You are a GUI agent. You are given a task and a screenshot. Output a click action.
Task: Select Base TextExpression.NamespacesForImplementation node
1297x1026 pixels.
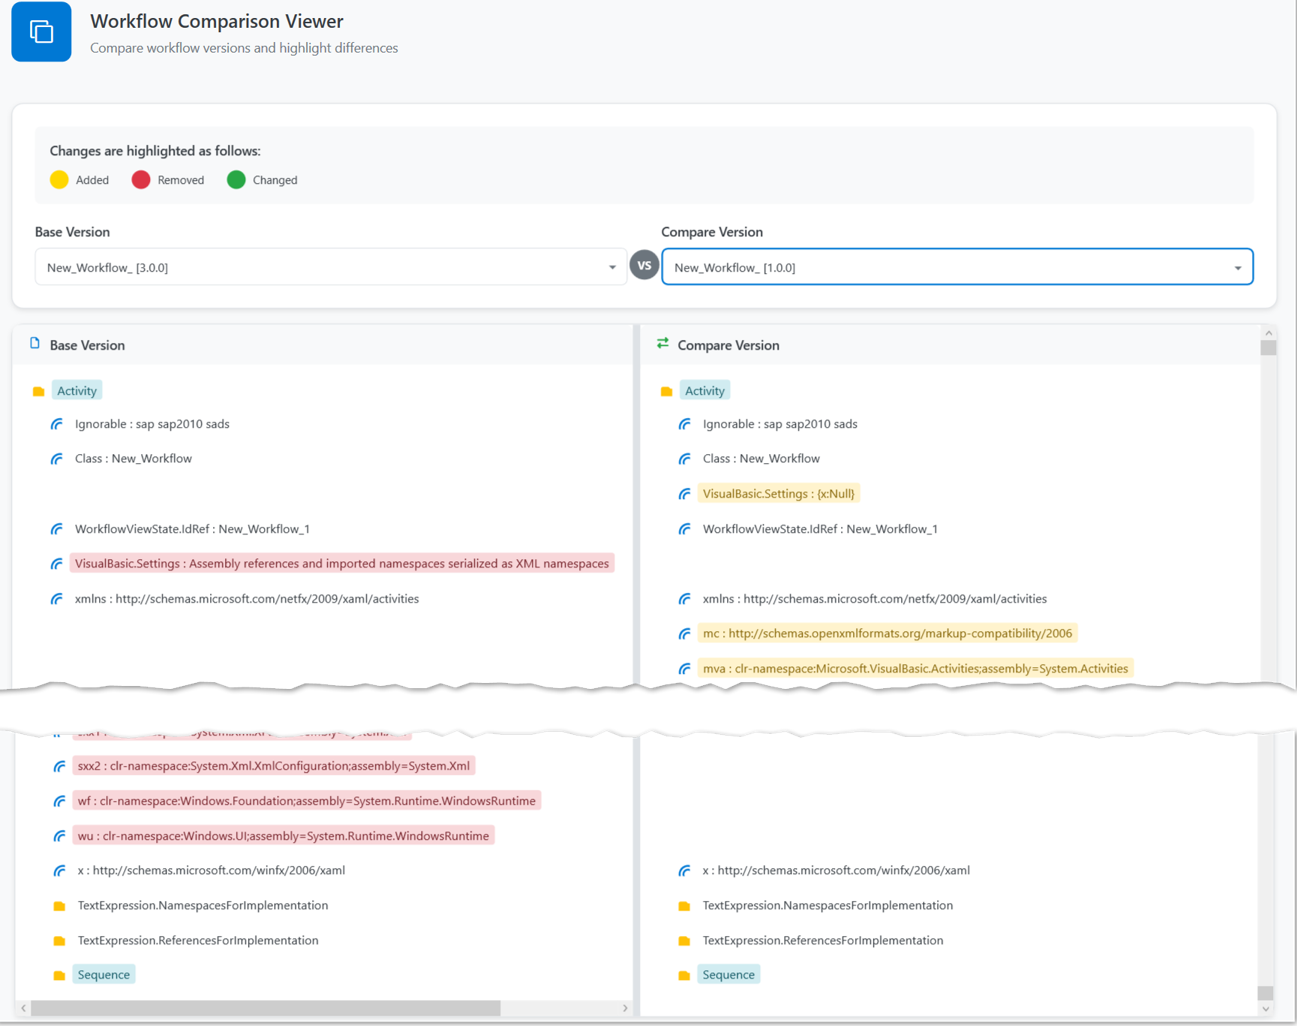[x=203, y=905]
